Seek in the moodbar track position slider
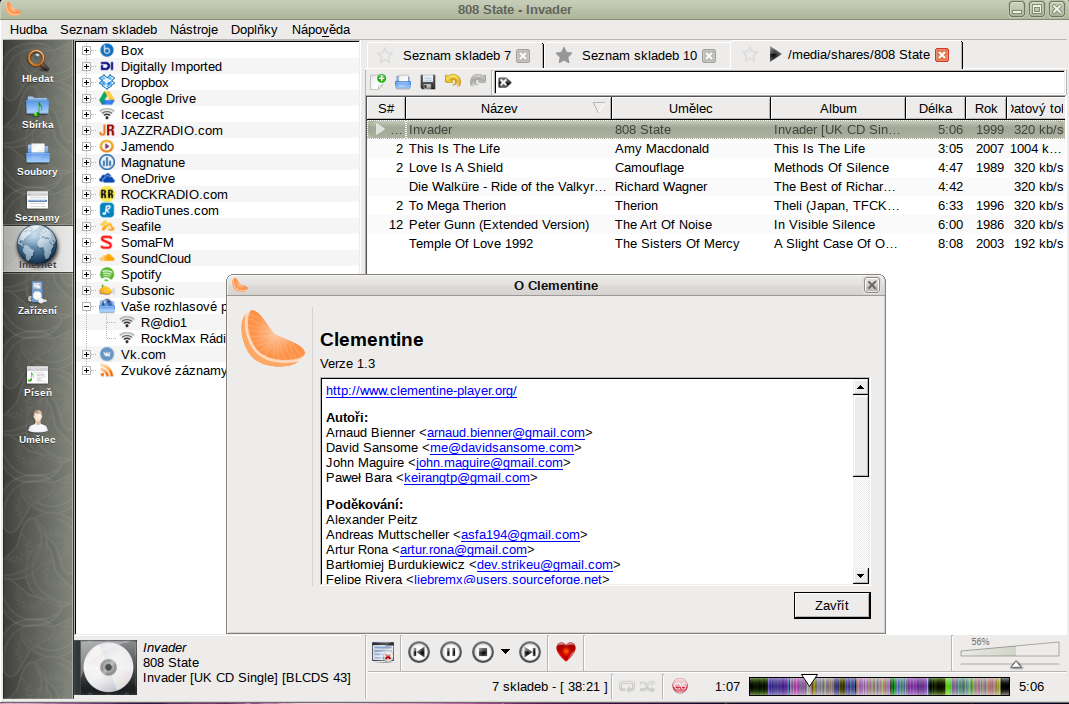The width and height of the screenshot is (1069, 704). 879,686
